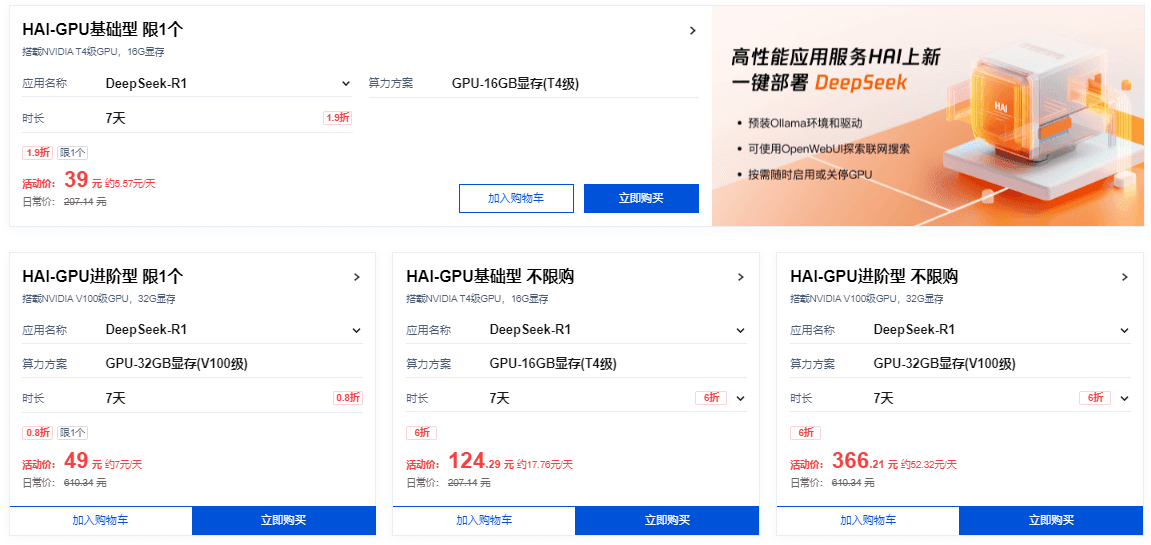Click 立即购买 for HAI-GPU进阶型 不限购
The width and height of the screenshot is (1151, 545).
pos(1051,520)
